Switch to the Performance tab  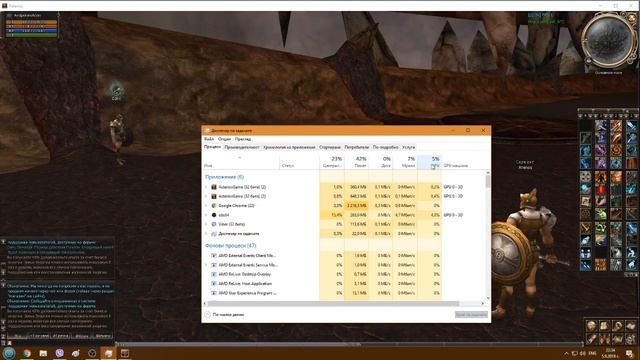pos(242,147)
